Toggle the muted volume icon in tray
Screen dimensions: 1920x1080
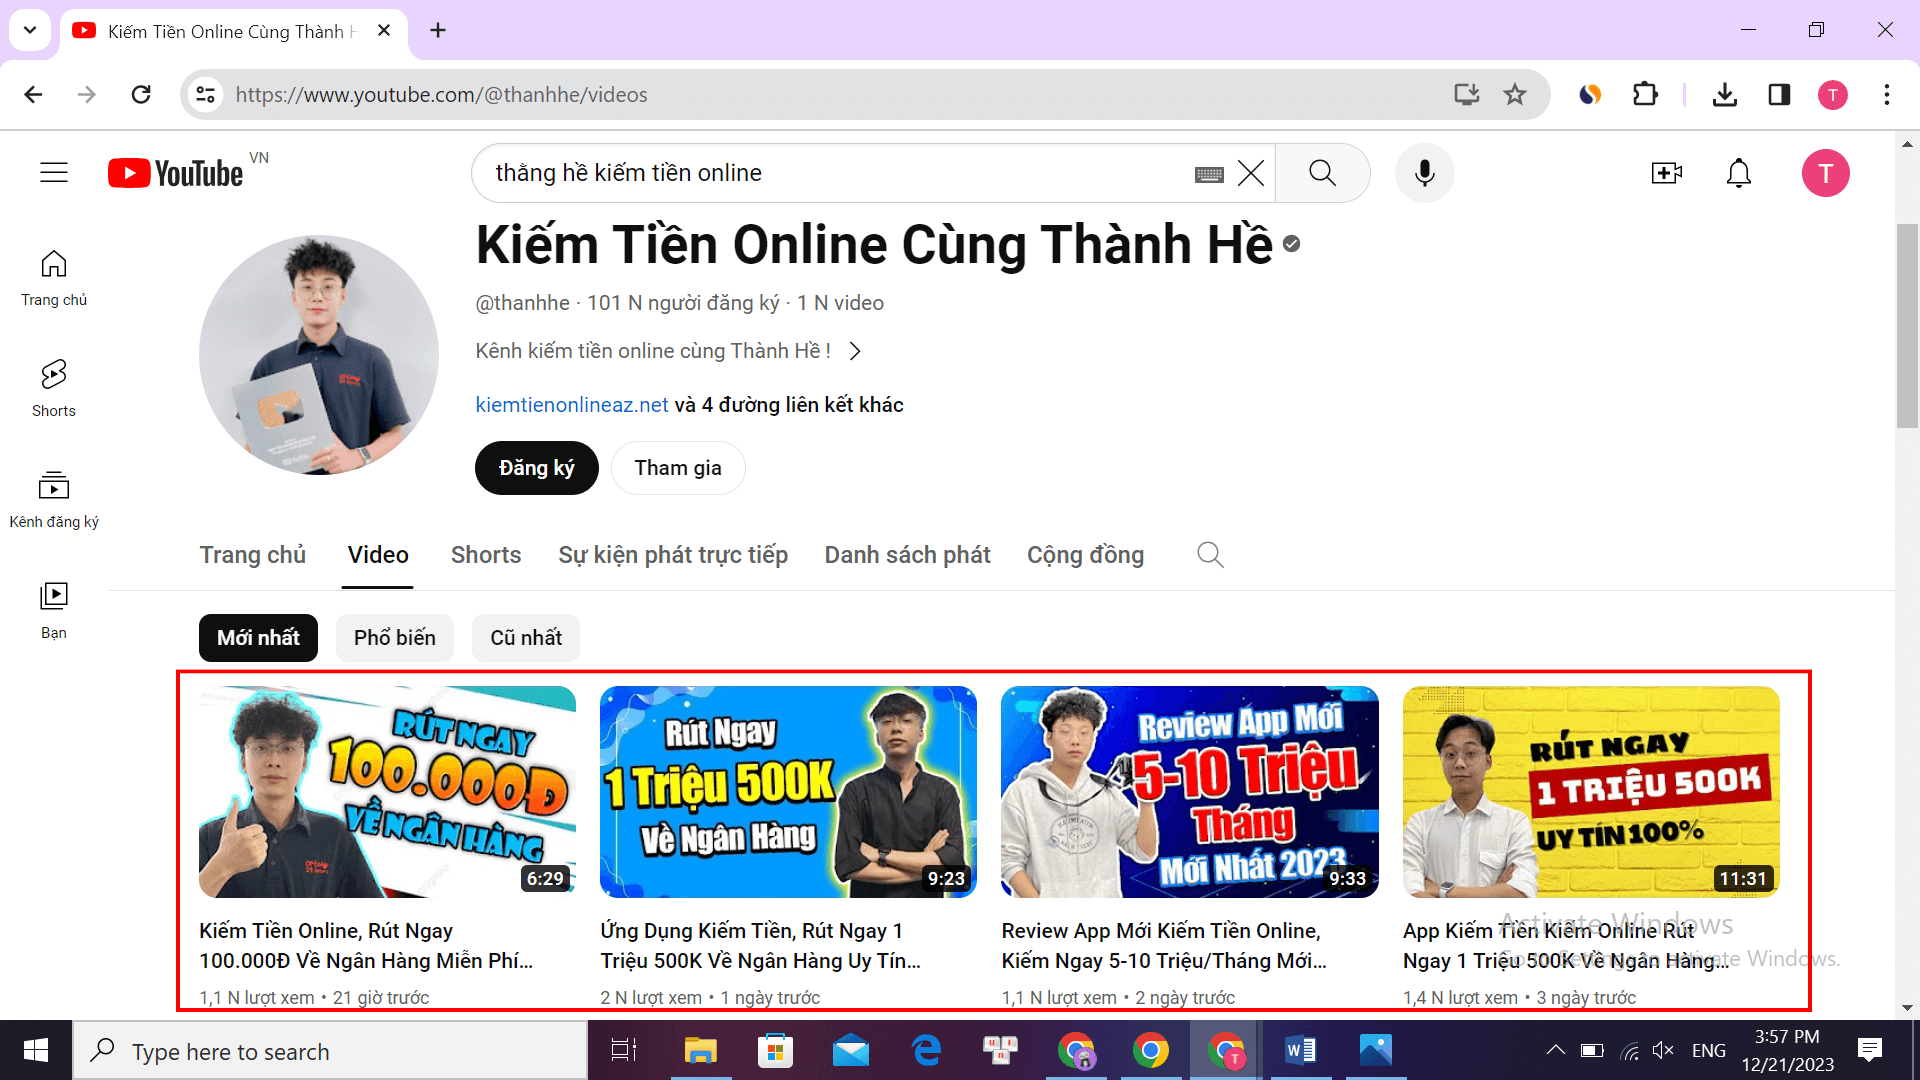click(1663, 1050)
